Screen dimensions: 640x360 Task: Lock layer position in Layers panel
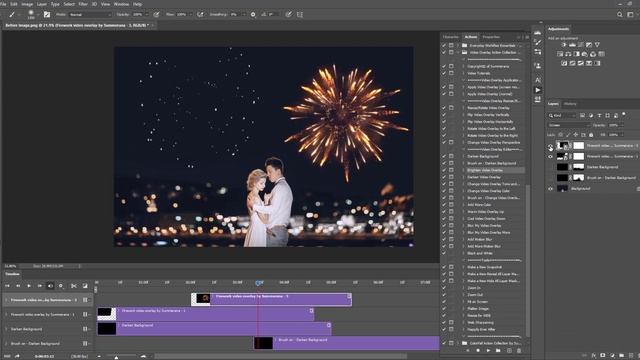[576, 135]
